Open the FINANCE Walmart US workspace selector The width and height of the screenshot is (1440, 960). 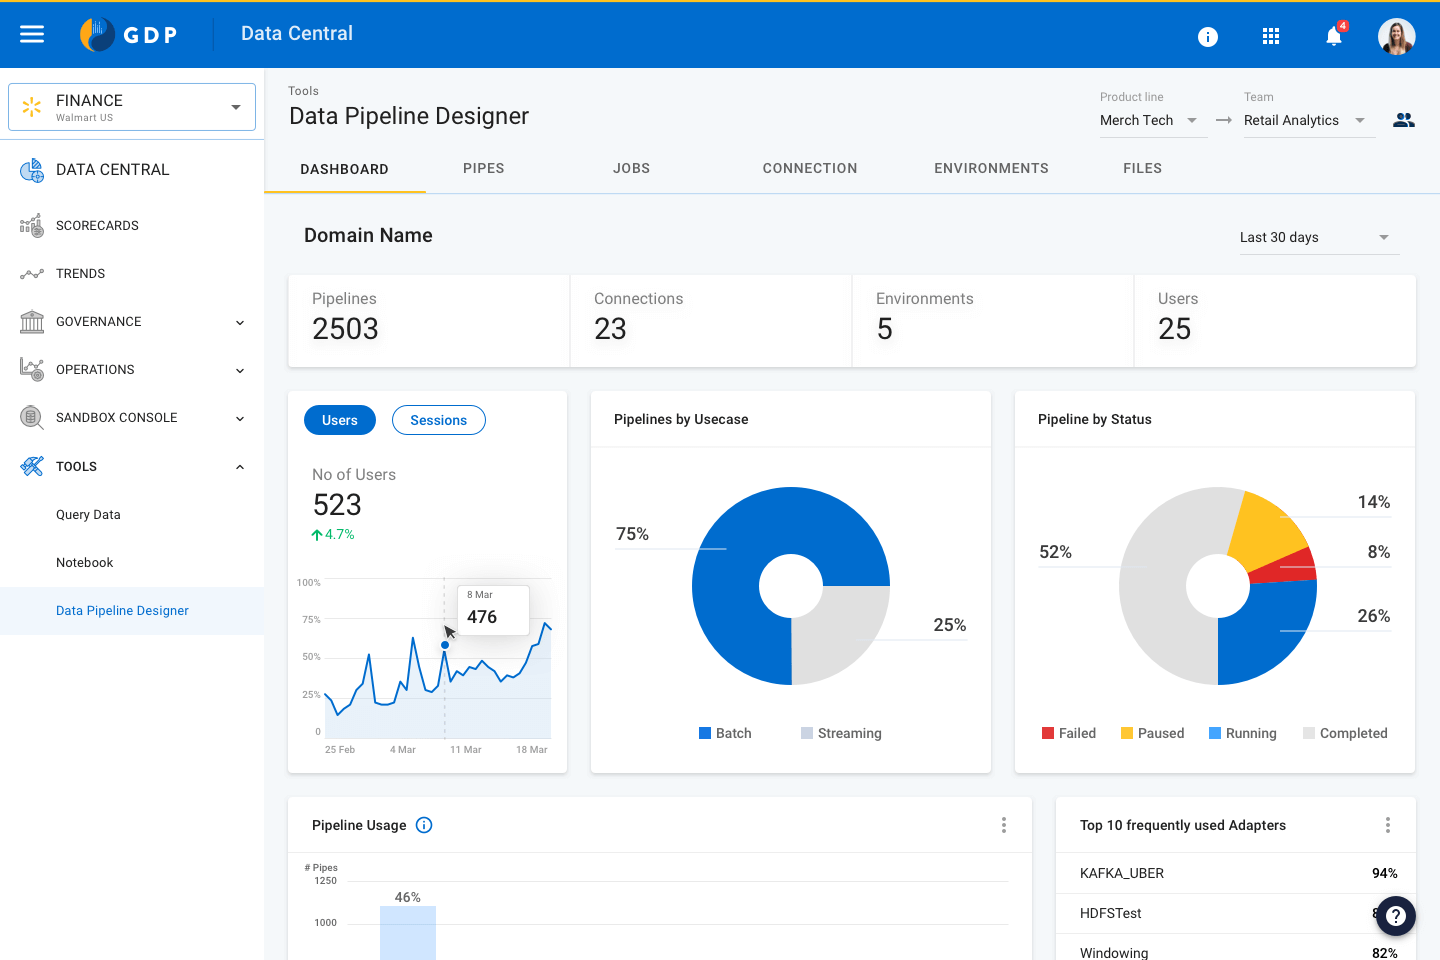tap(131, 106)
